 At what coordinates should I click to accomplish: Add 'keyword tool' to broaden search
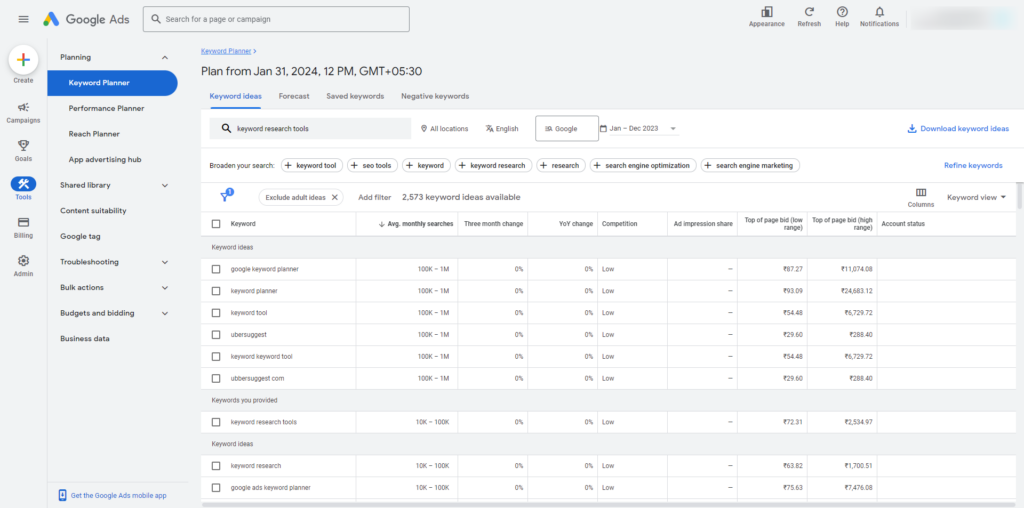pos(312,165)
